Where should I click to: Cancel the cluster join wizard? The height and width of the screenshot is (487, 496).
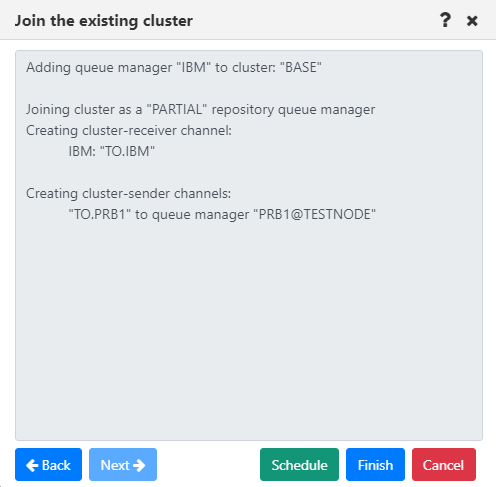click(444, 464)
